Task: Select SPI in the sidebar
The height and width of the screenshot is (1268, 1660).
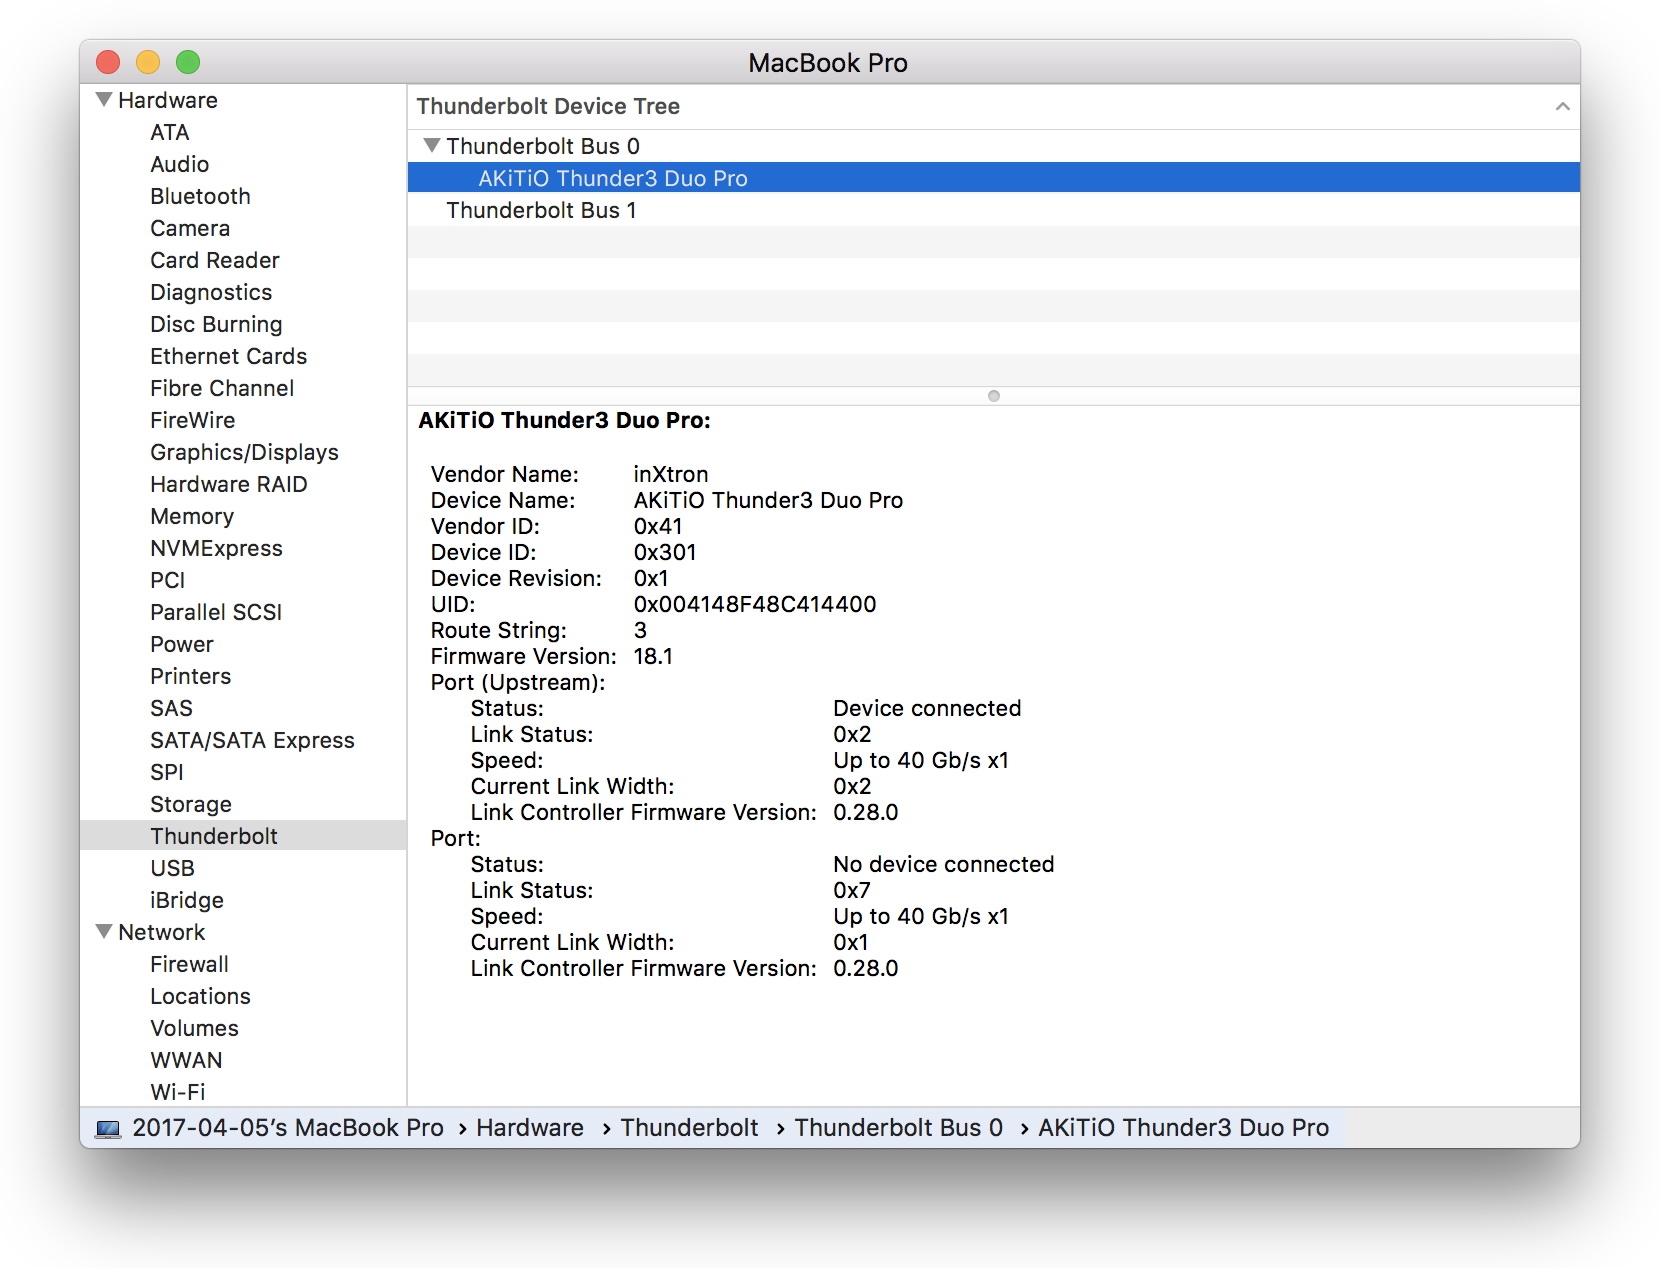Action: (x=167, y=772)
